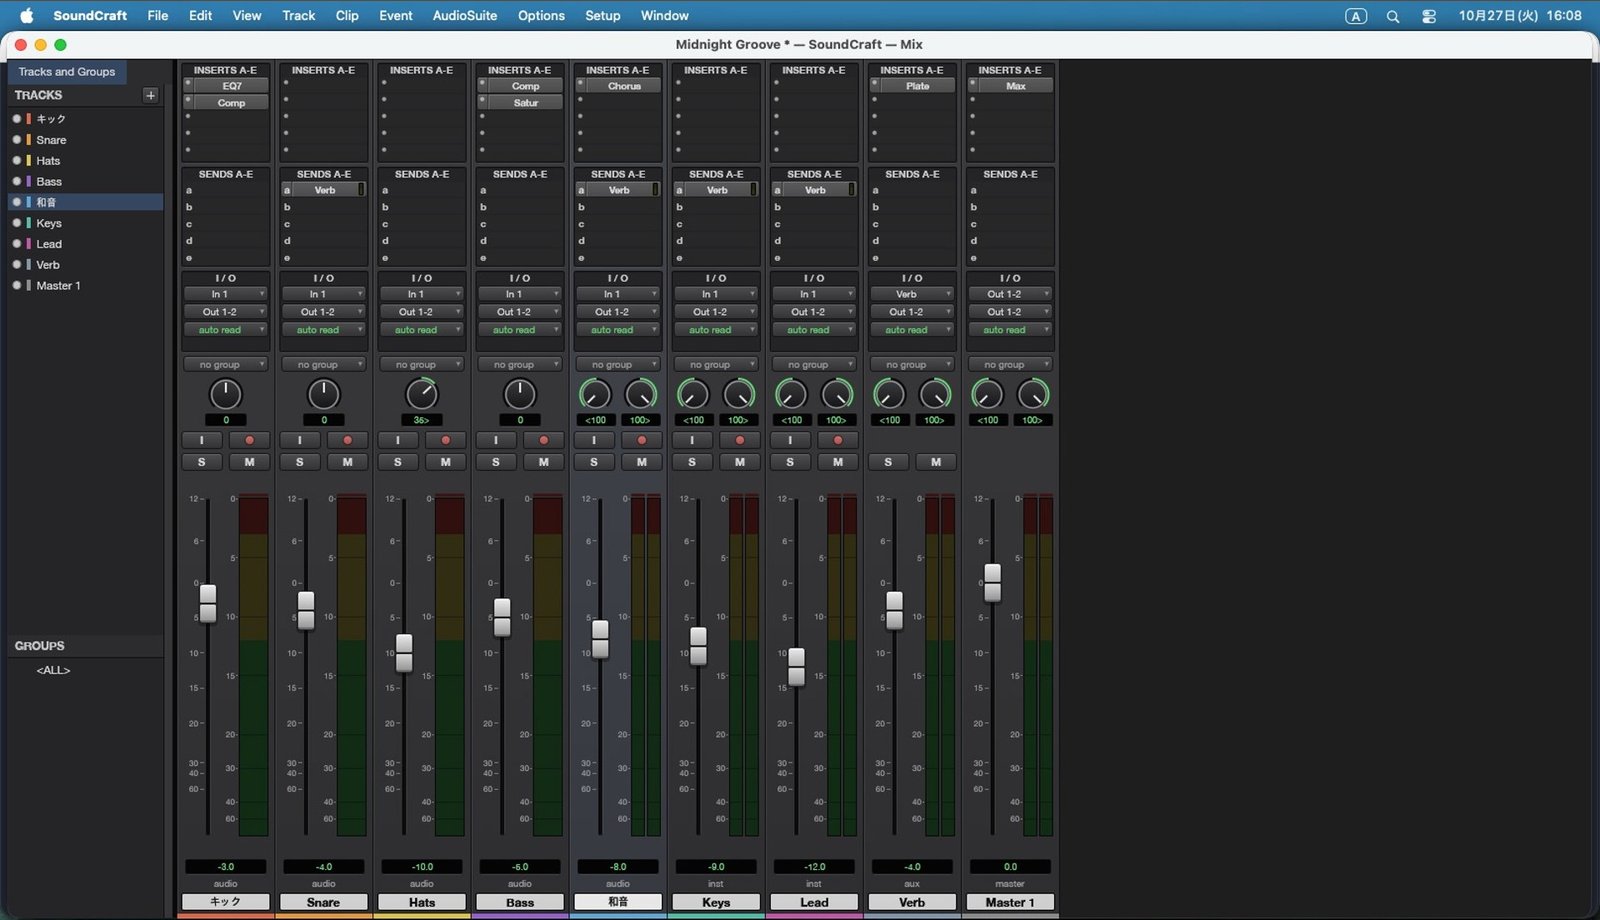Mute the Lead track

837,462
